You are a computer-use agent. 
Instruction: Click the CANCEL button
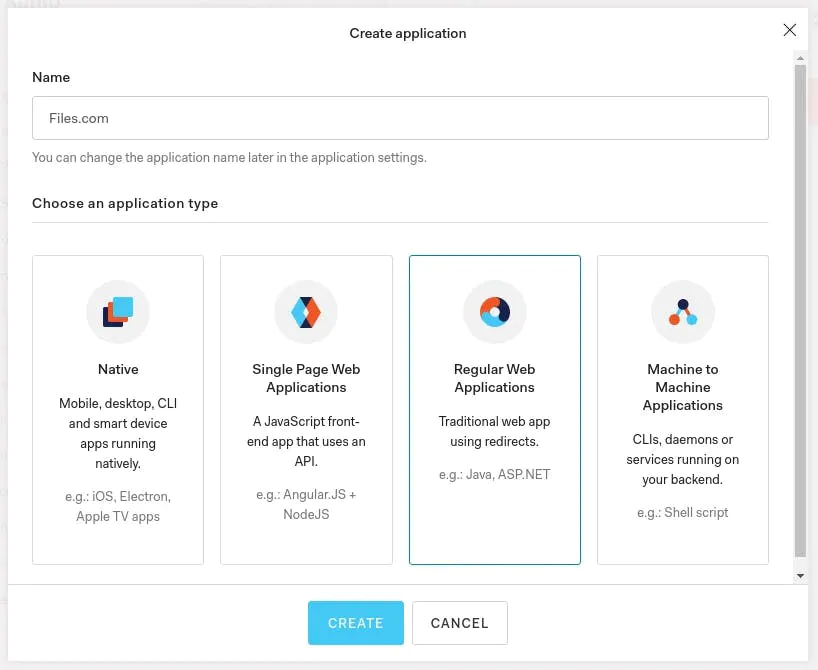(460, 623)
